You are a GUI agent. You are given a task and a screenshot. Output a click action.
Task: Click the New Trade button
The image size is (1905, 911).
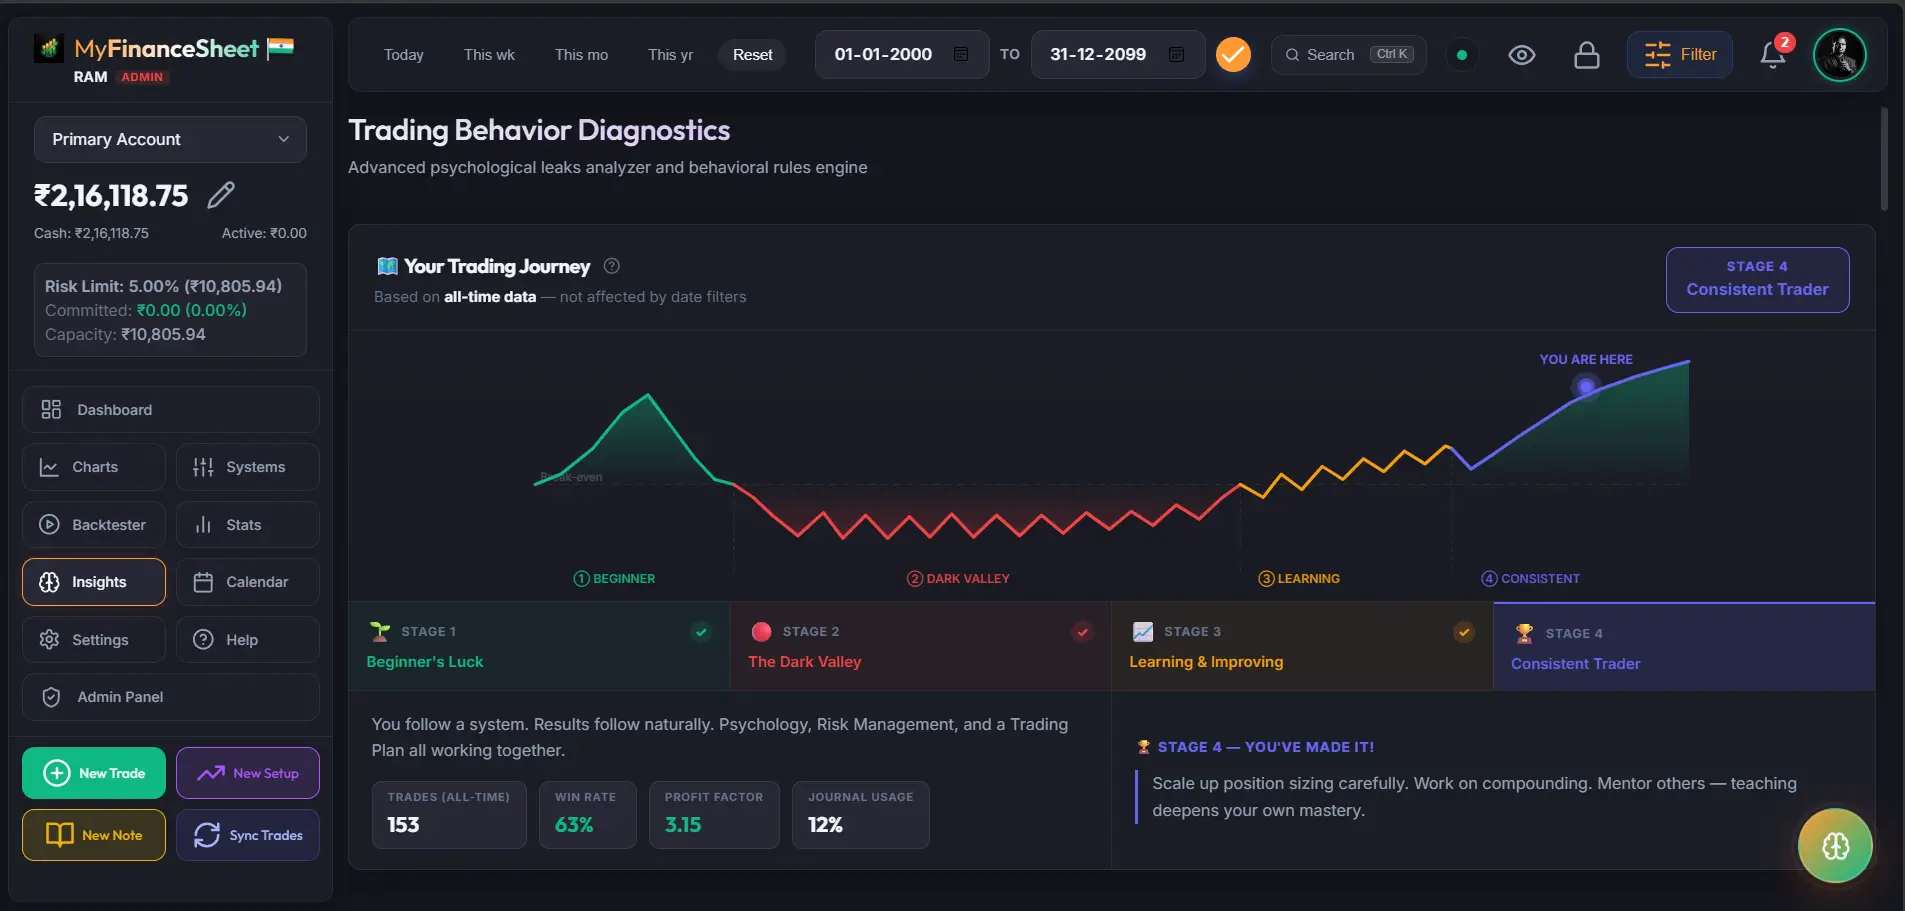click(94, 773)
